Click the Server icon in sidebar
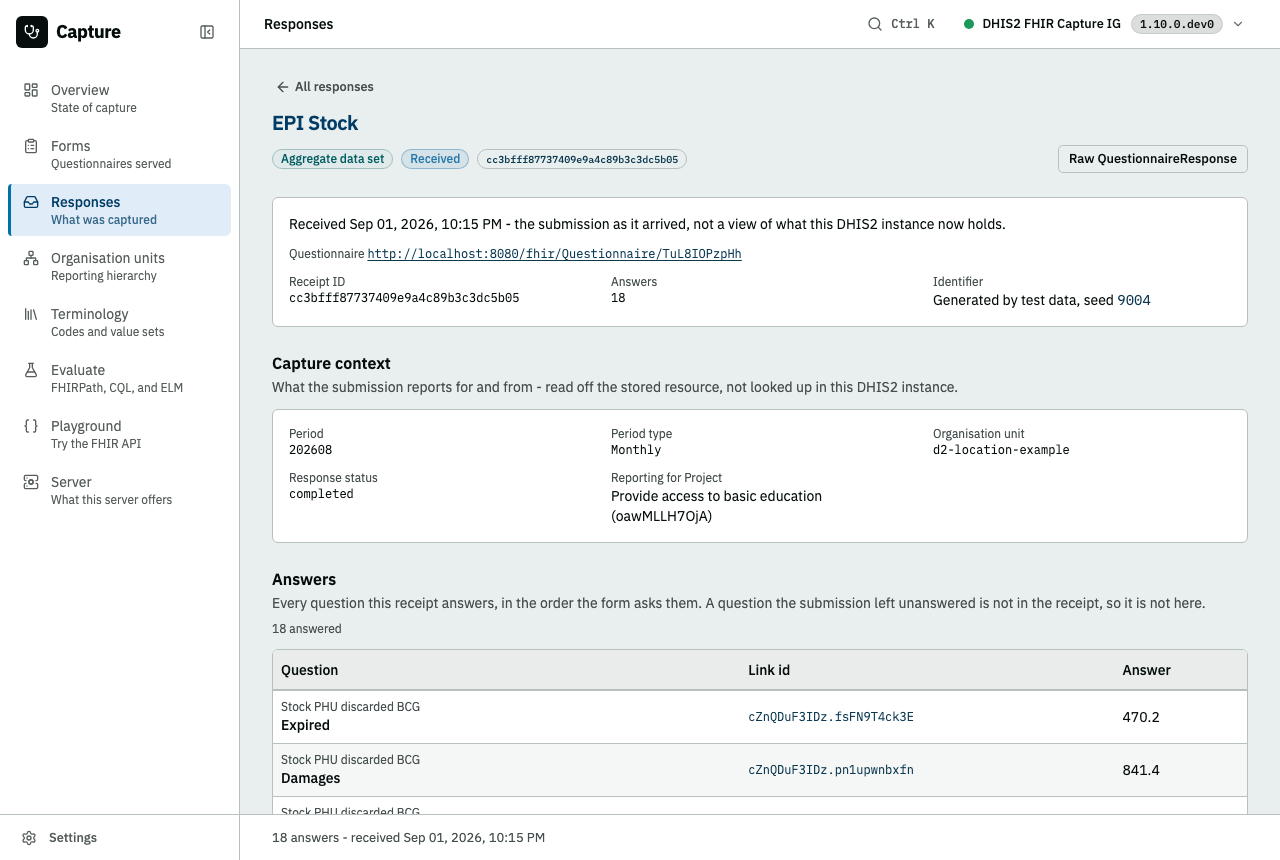 click(x=31, y=482)
